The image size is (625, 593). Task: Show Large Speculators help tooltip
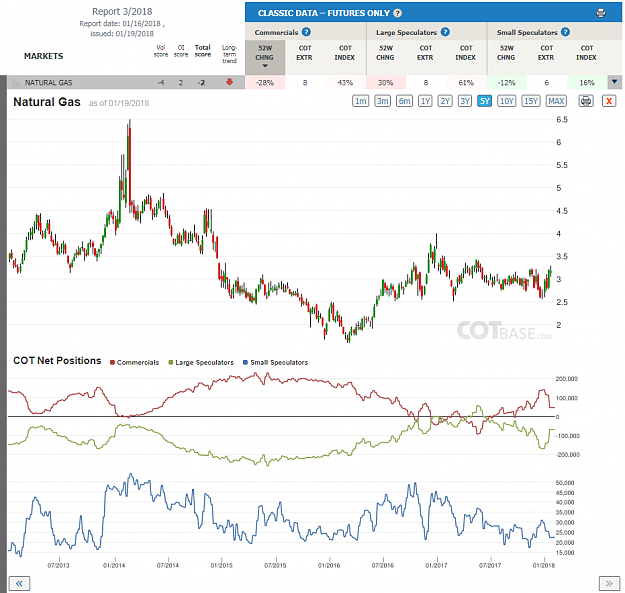point(445,32)
